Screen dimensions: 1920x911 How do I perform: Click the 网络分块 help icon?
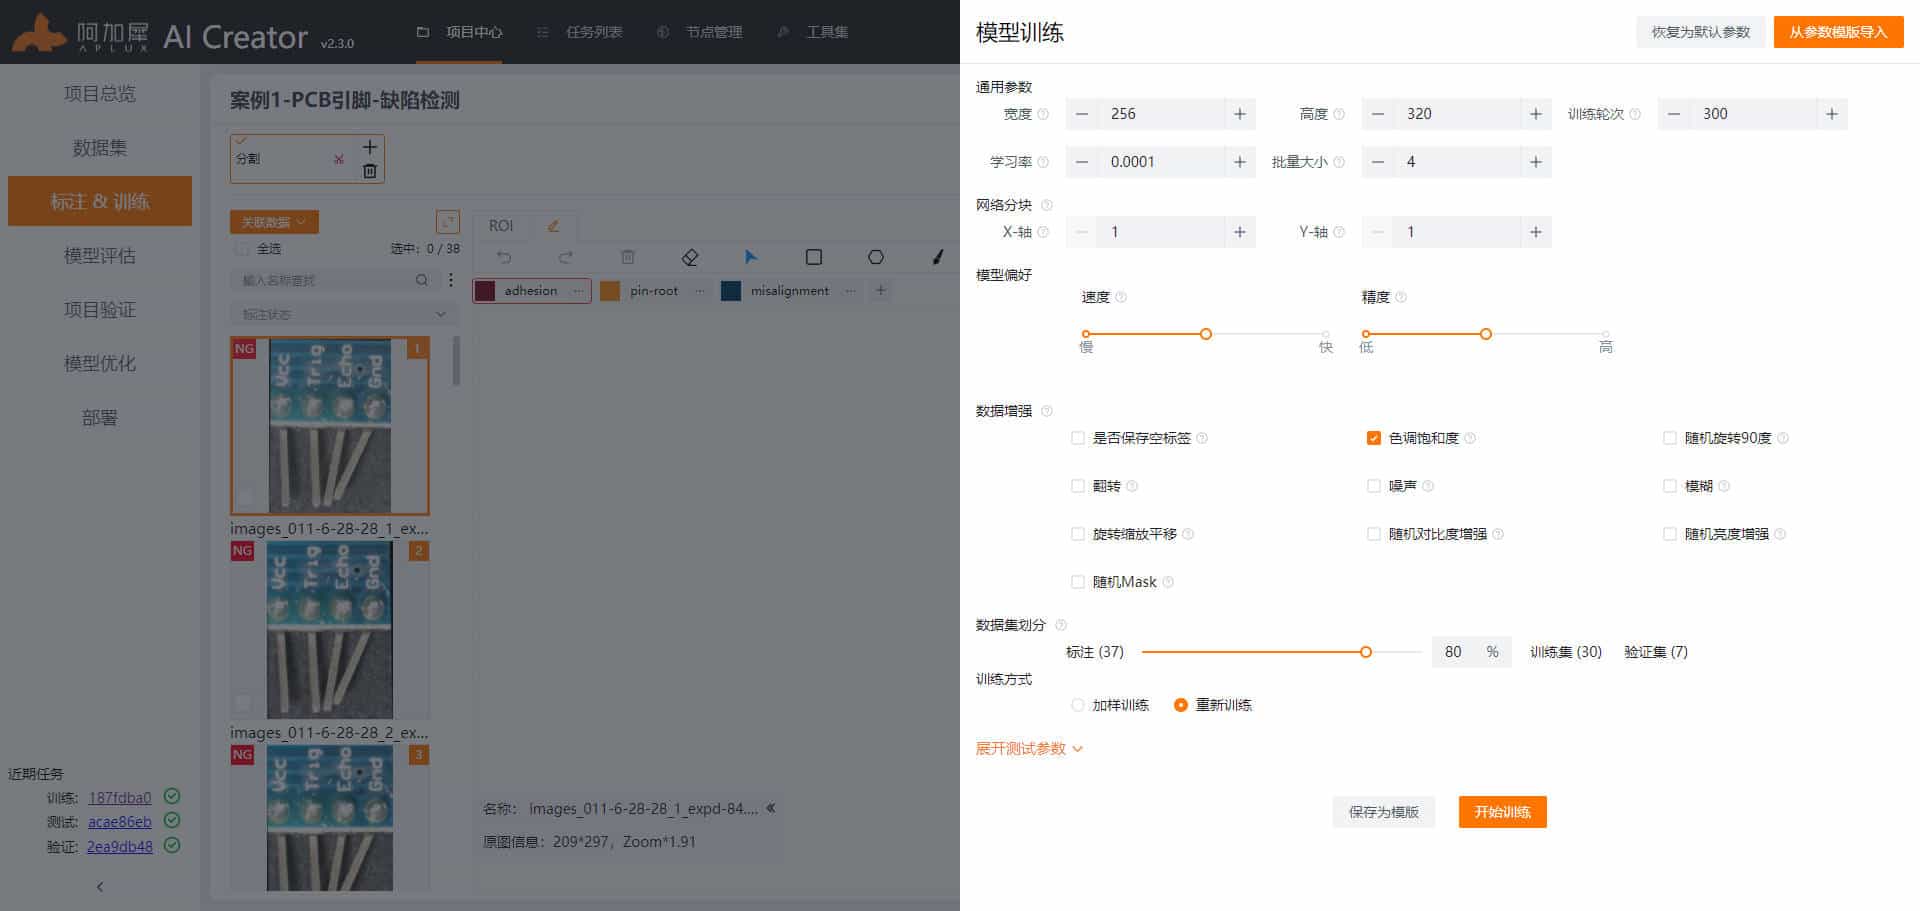click(x=1047, y=205)
